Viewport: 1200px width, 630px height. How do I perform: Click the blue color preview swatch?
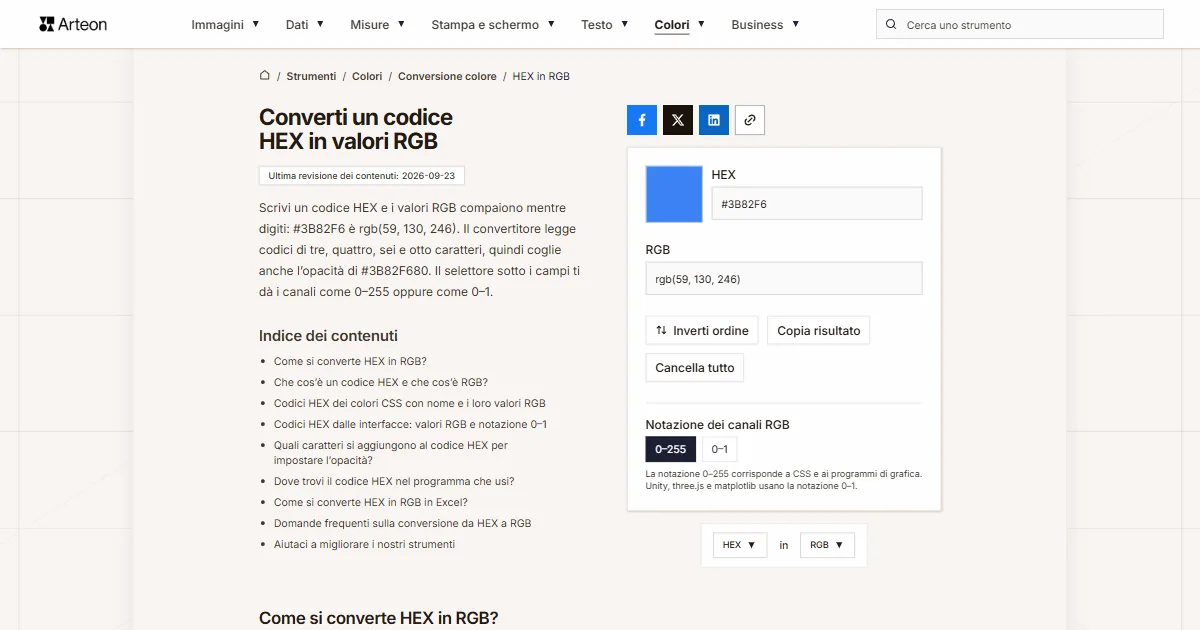coord(674,194)
